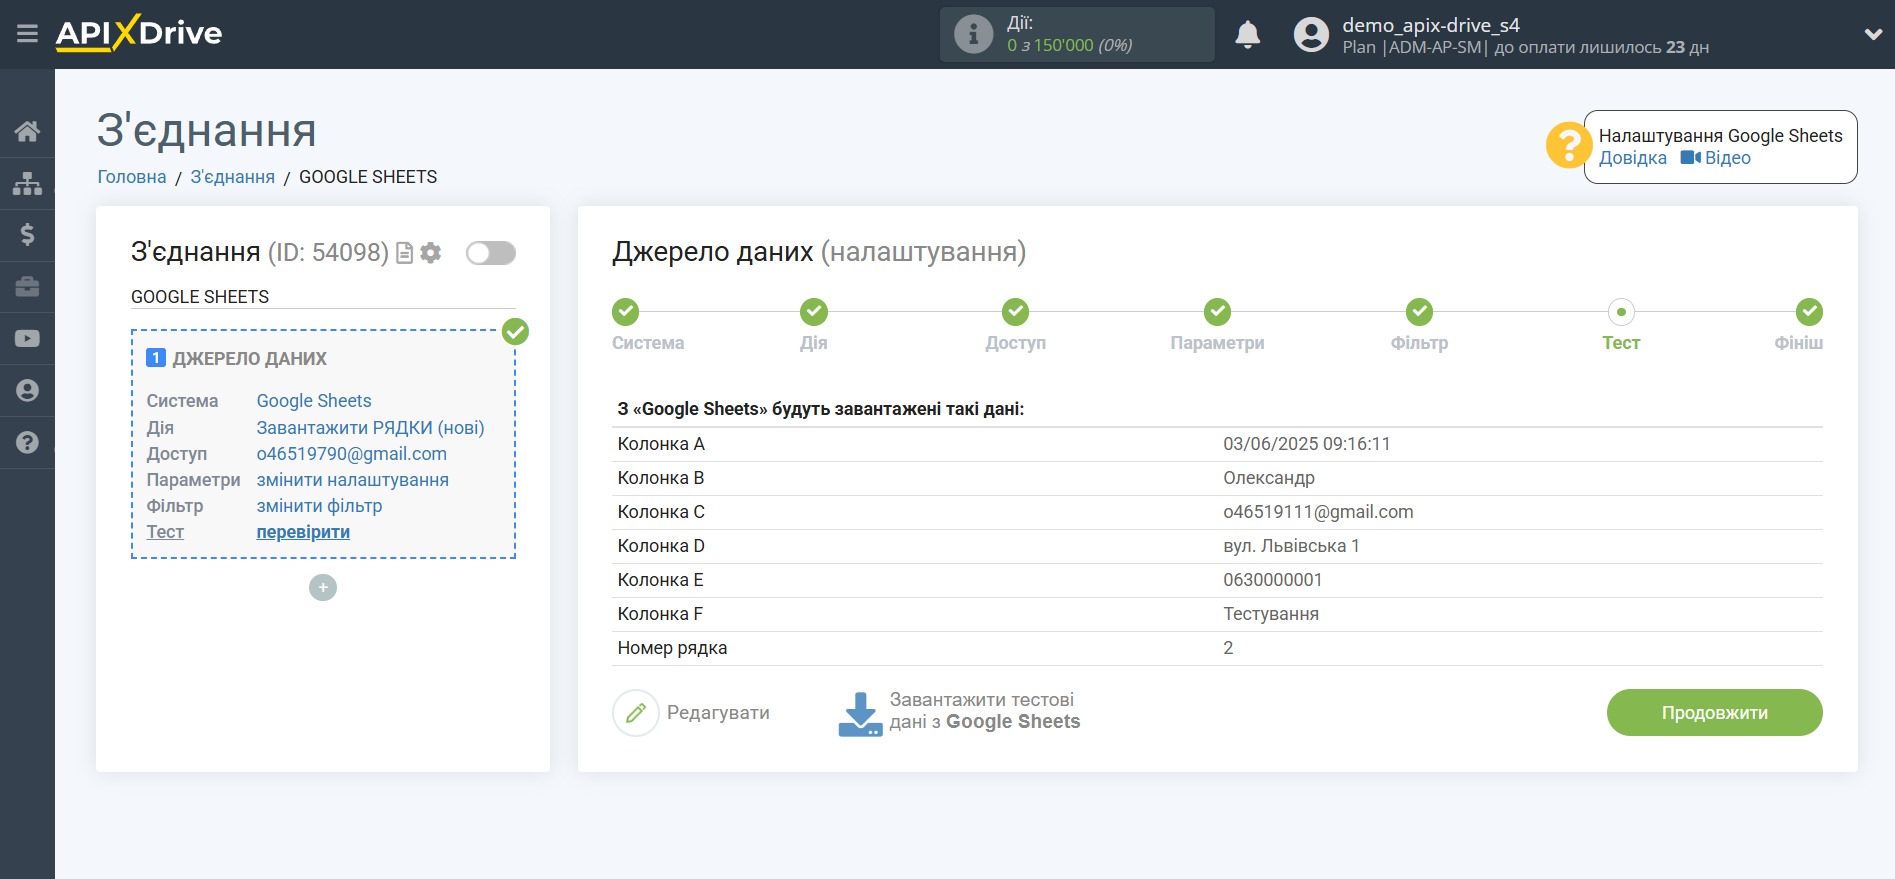The height and width of the screenshot is (879, 1895).
Task: Click the user avatar icon
Action: (1311, 34)
